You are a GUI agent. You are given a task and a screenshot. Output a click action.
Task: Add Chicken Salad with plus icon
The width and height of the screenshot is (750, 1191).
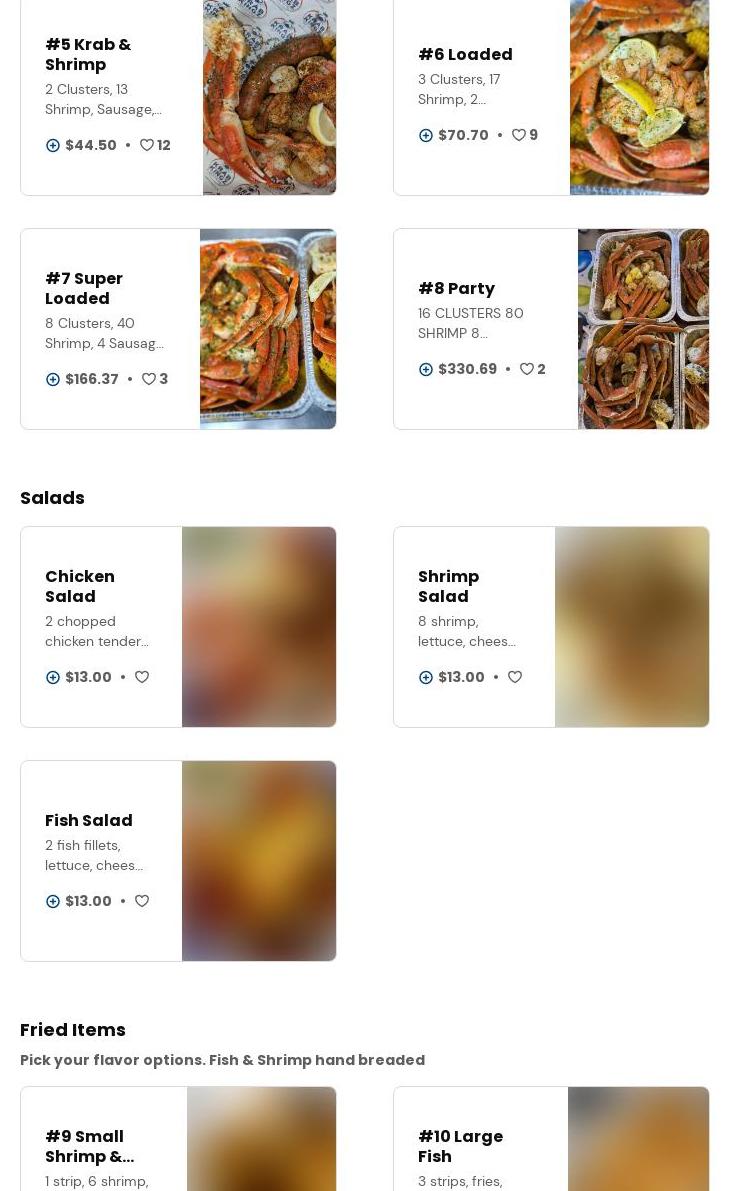tap(52, 678)
